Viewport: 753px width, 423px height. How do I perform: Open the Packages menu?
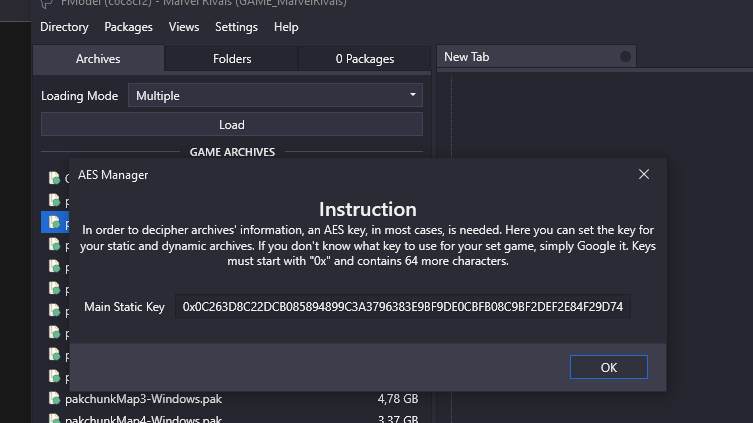(128, 27)
